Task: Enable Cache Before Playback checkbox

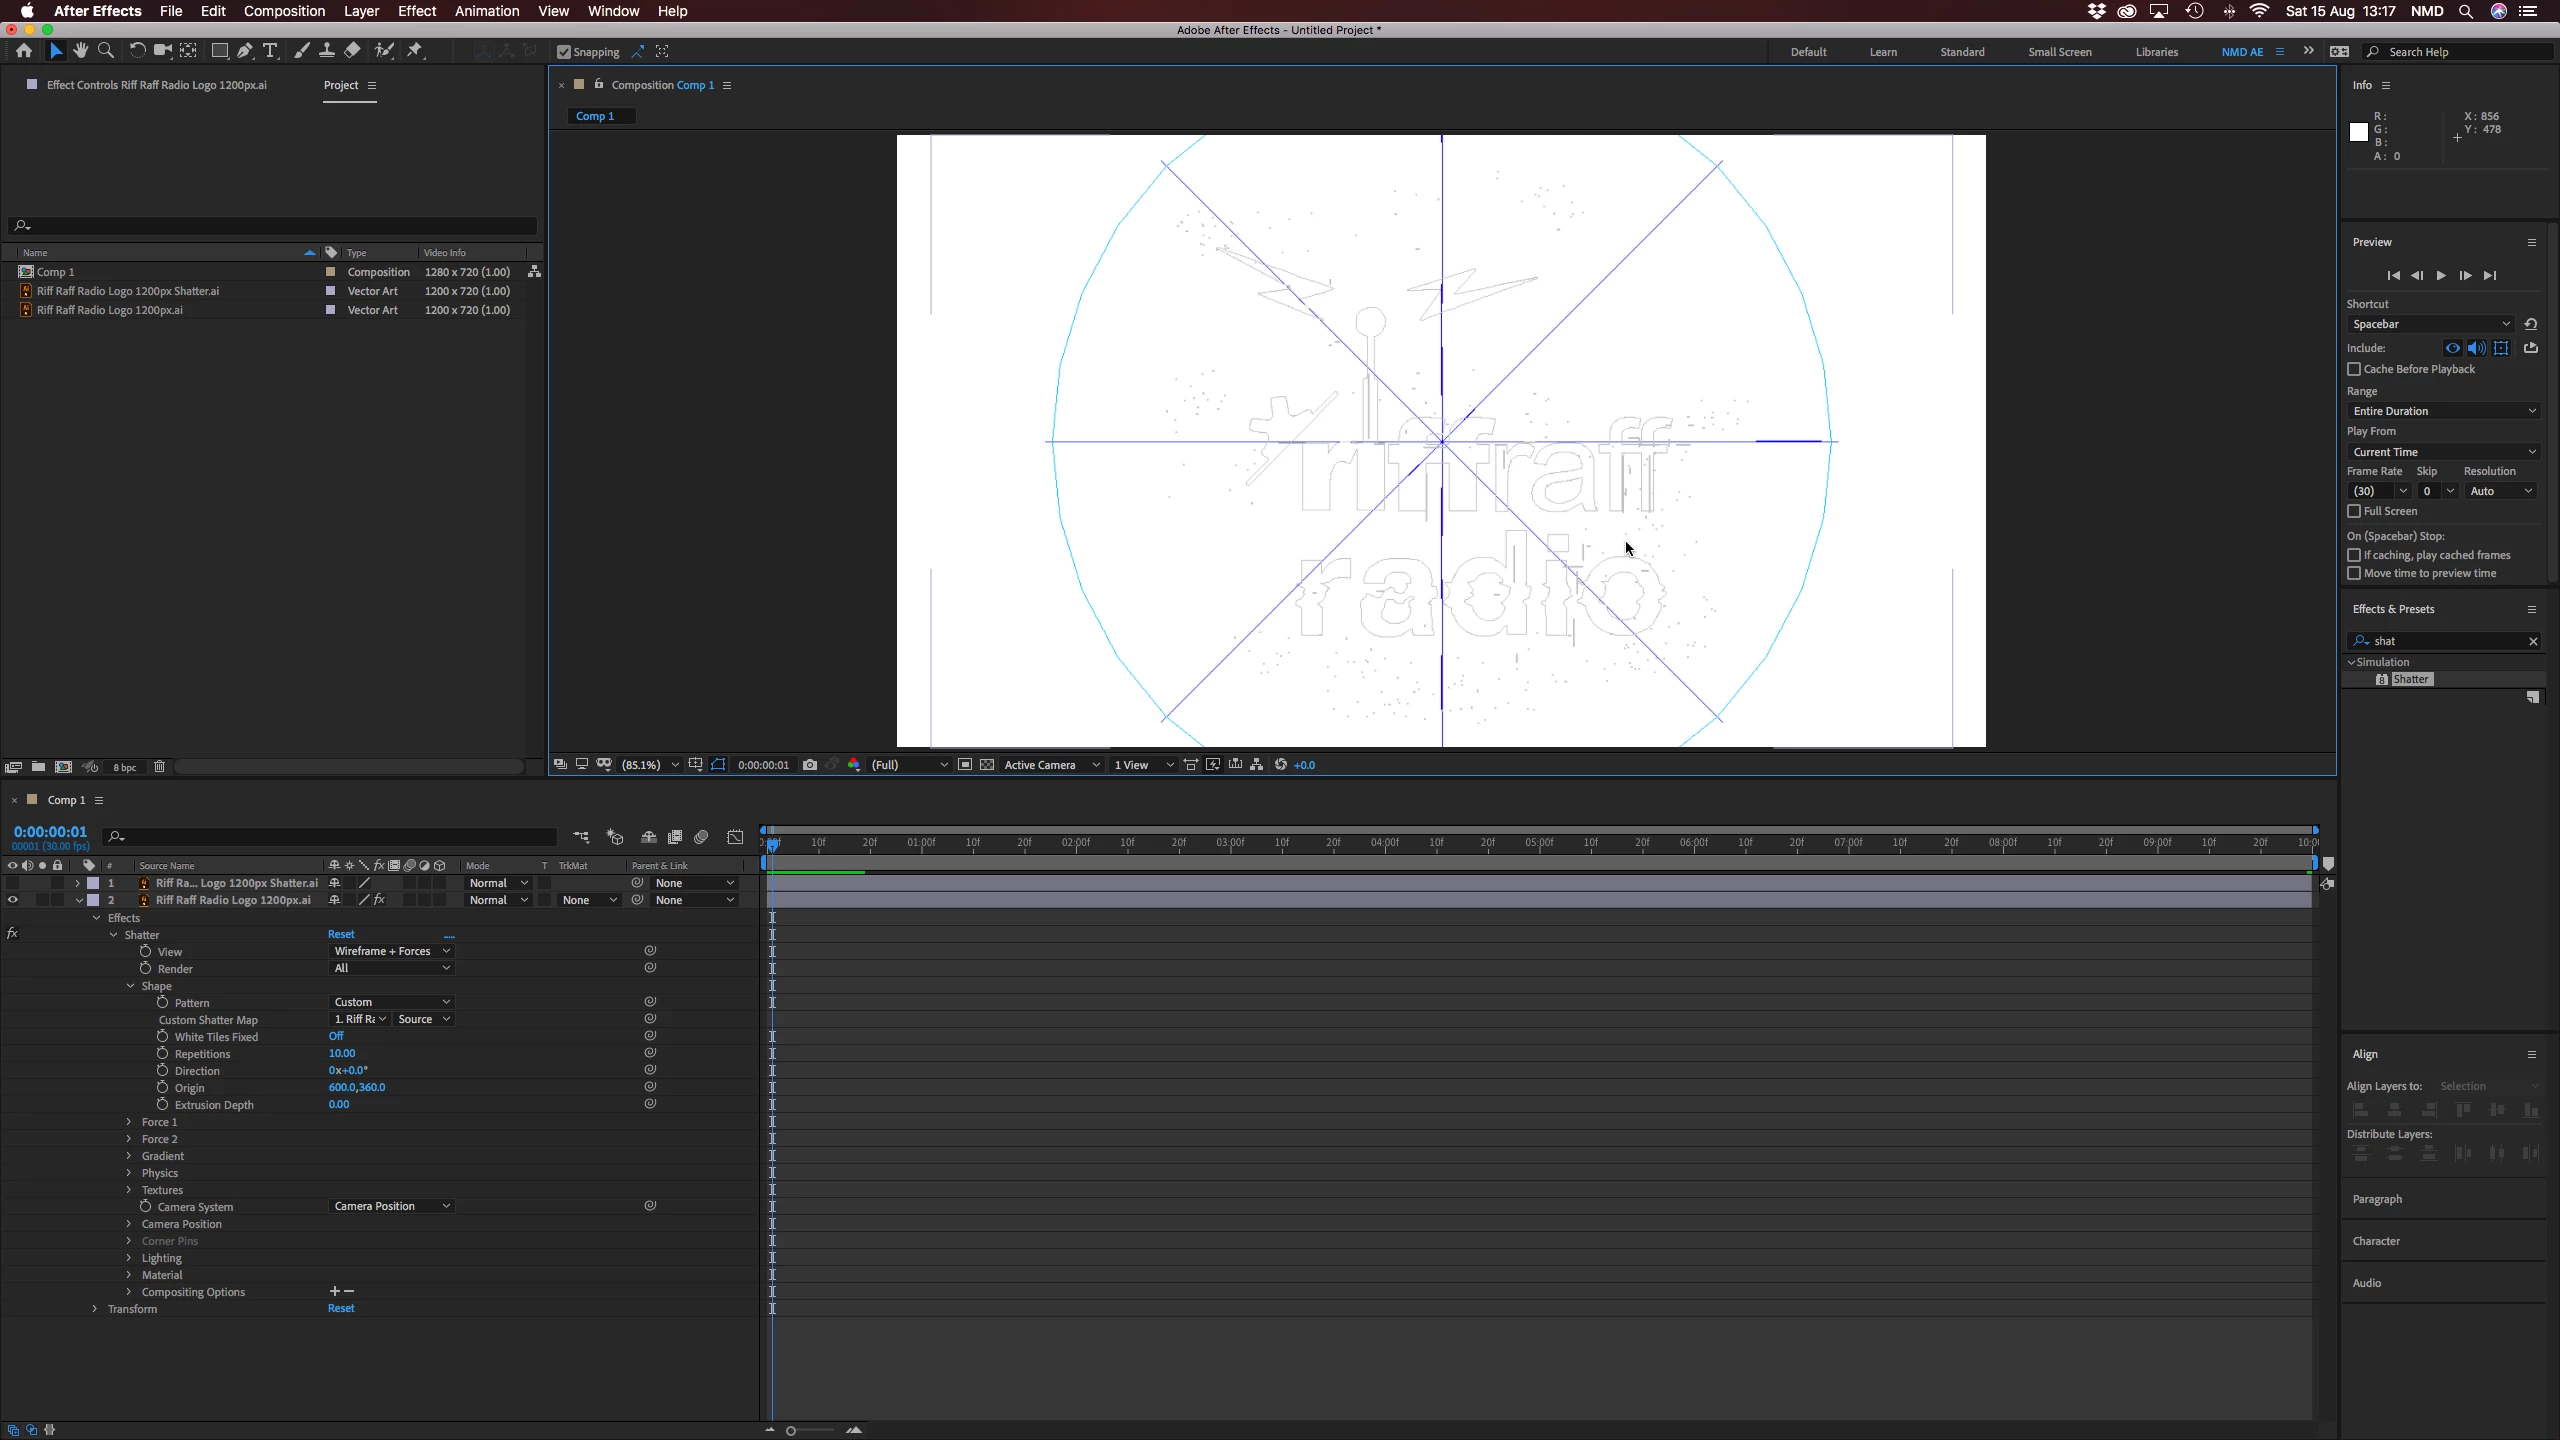Action: [x=2354, y=369]
